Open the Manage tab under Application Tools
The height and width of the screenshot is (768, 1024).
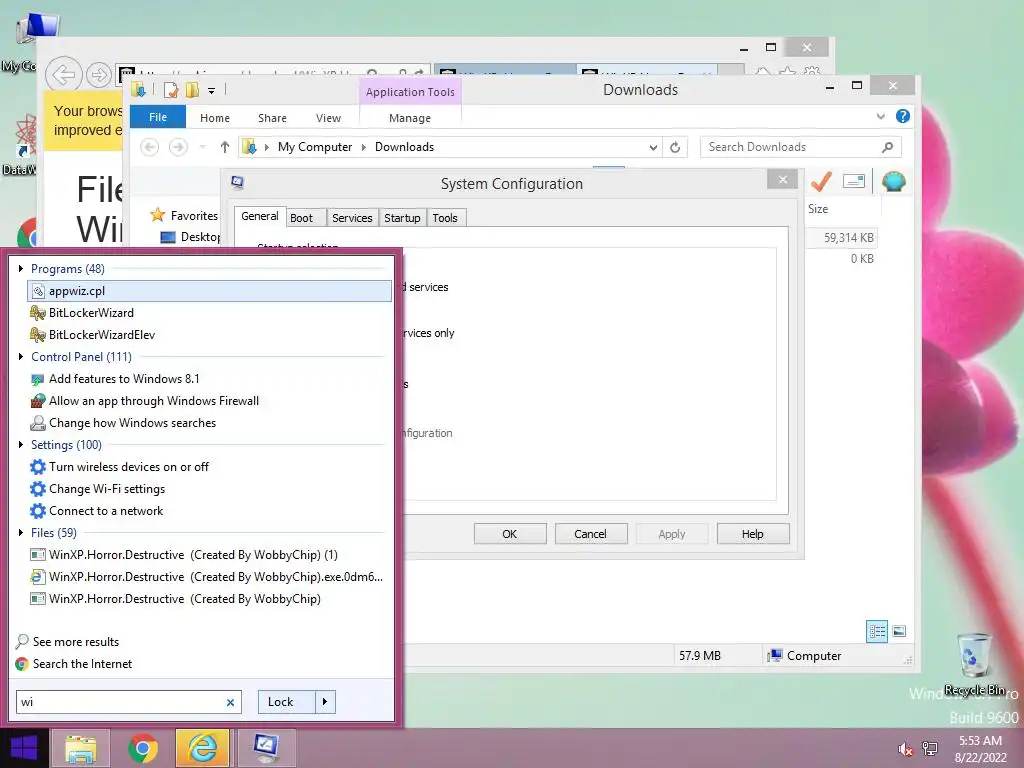410,118
